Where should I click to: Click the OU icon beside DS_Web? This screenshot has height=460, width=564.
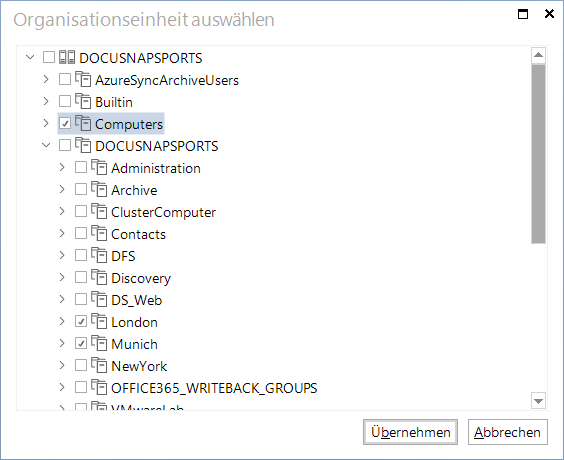99,299
